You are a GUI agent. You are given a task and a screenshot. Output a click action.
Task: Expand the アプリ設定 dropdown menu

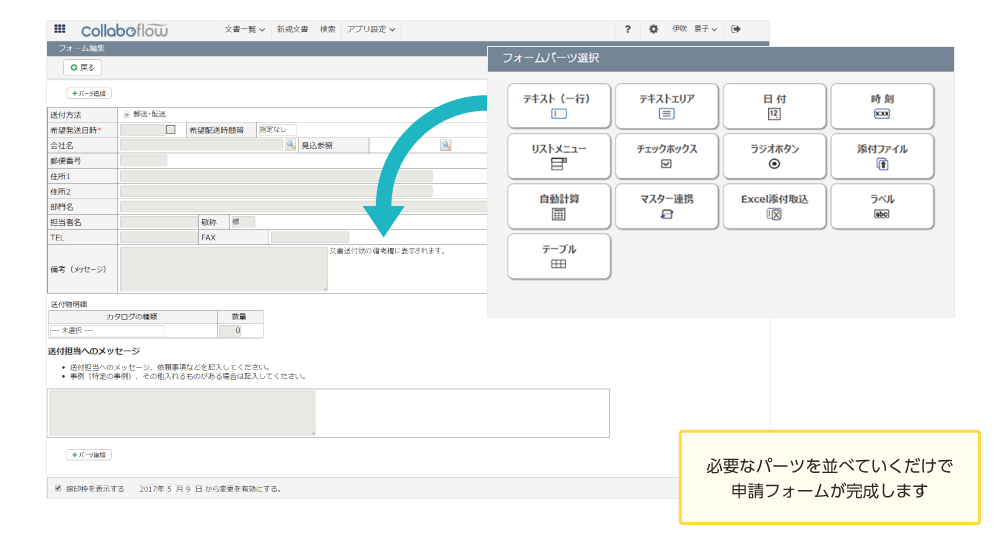pyautogui.click(x=370, y=29)
